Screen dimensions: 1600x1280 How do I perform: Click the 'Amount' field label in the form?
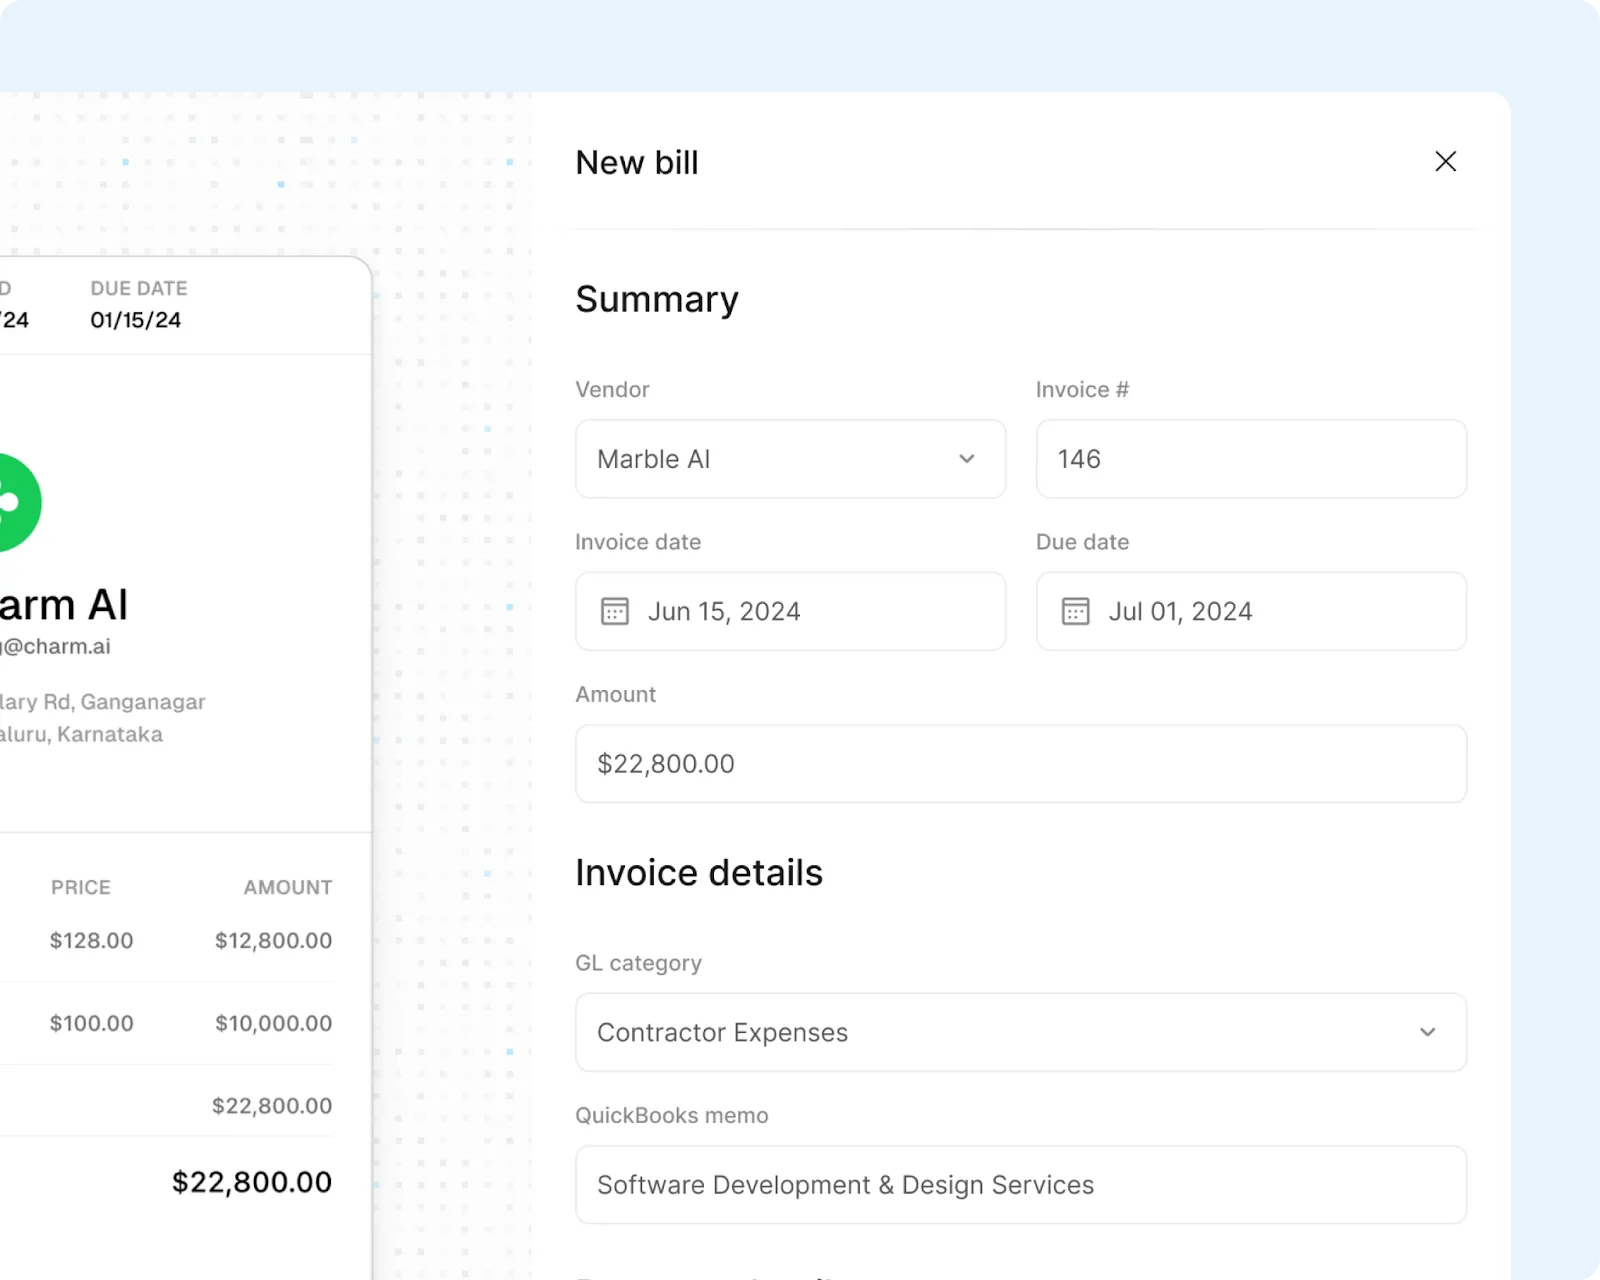coord(616,695)
